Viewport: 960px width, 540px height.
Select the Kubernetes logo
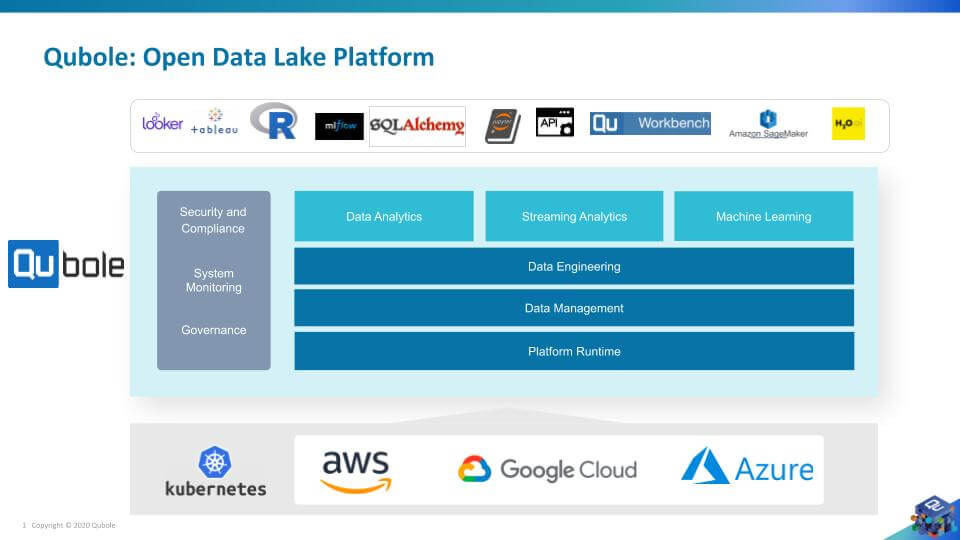click(x=216, y=471)
